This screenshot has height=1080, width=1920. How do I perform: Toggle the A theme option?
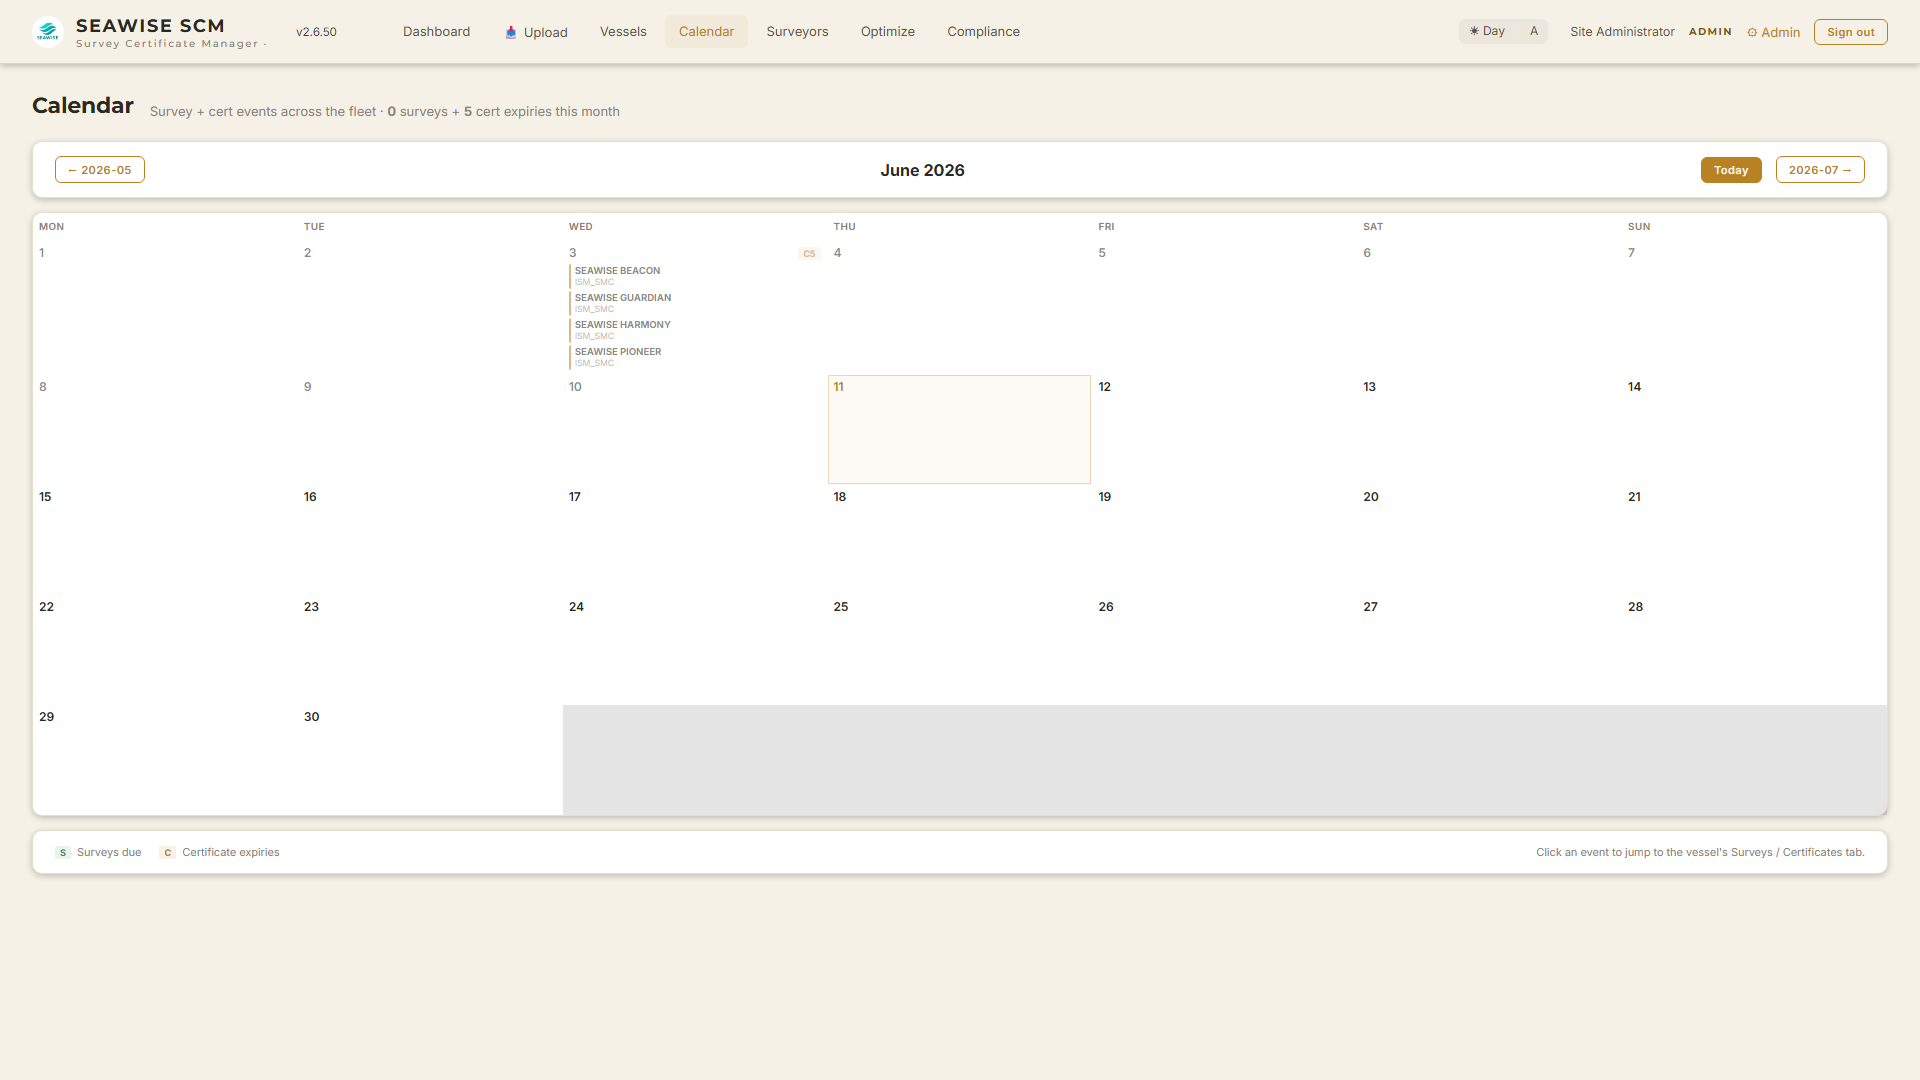(x=1534, y=32)
